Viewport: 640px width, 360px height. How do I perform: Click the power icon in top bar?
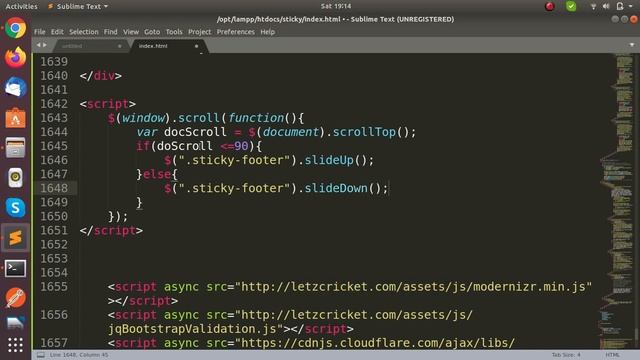click(620, 6)
